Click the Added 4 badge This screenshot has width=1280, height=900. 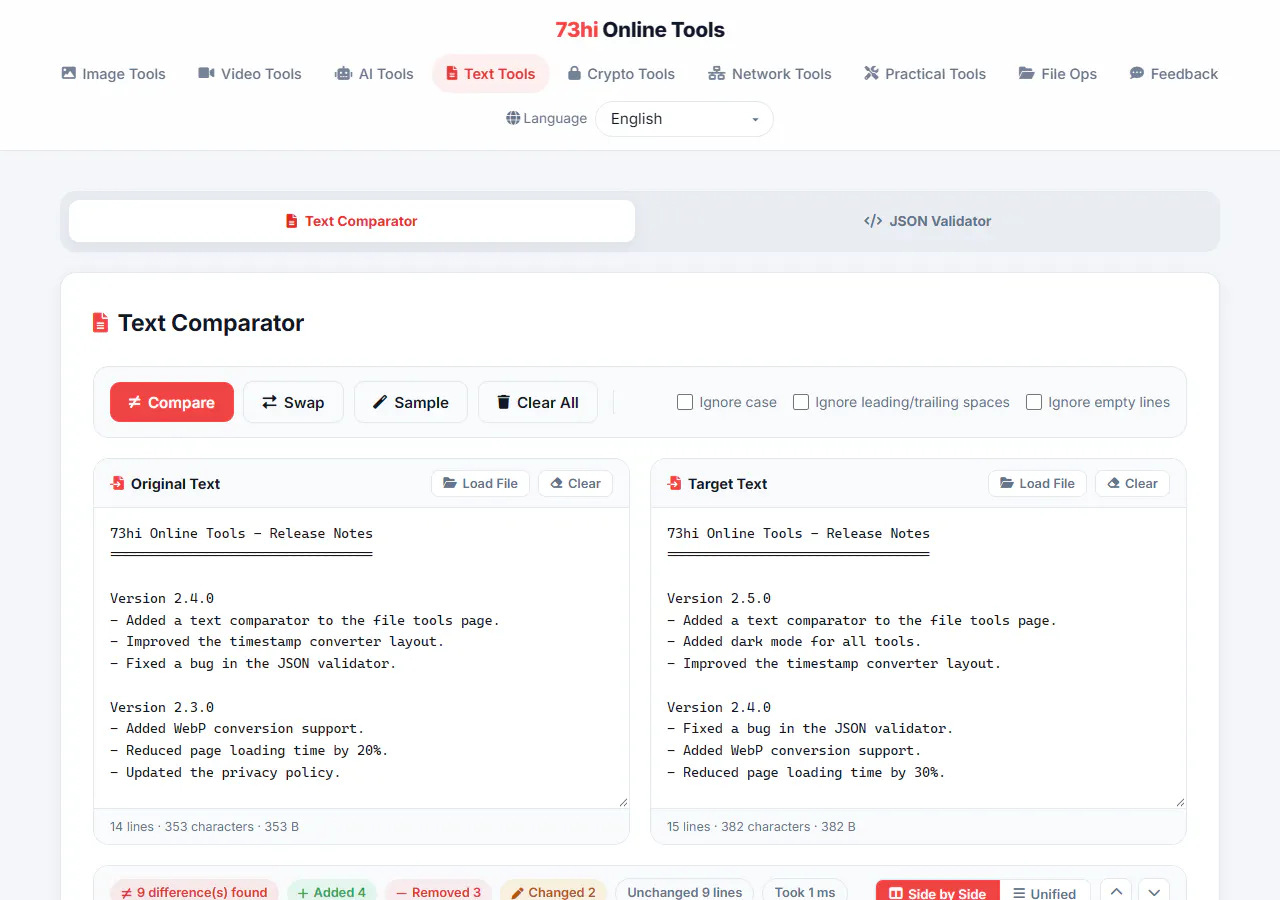click(332, 891)
